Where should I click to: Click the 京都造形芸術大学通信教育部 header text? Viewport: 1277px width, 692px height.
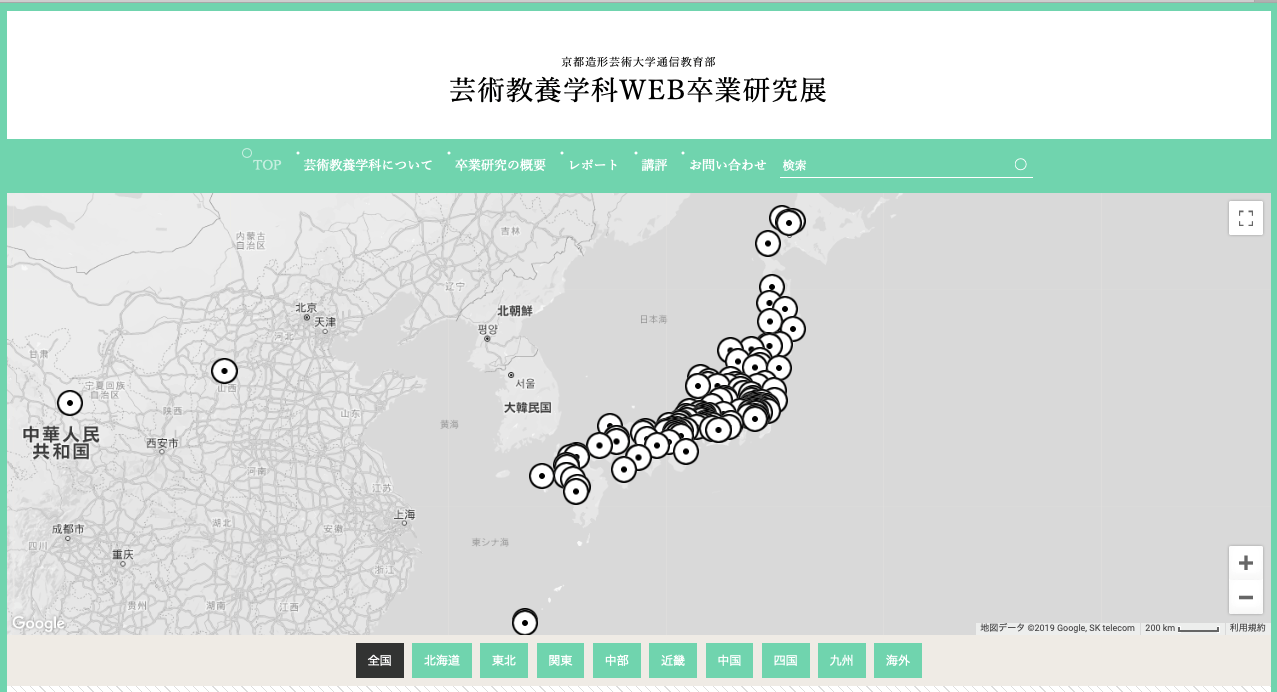(638, 61)
